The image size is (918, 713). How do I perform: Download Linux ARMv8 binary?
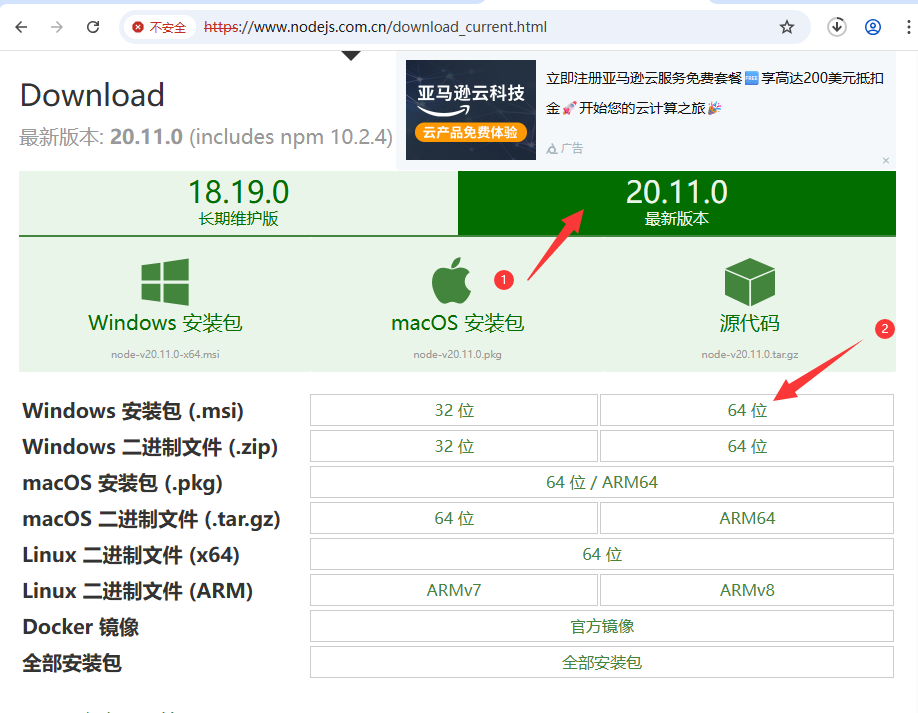tap(747, 590)
